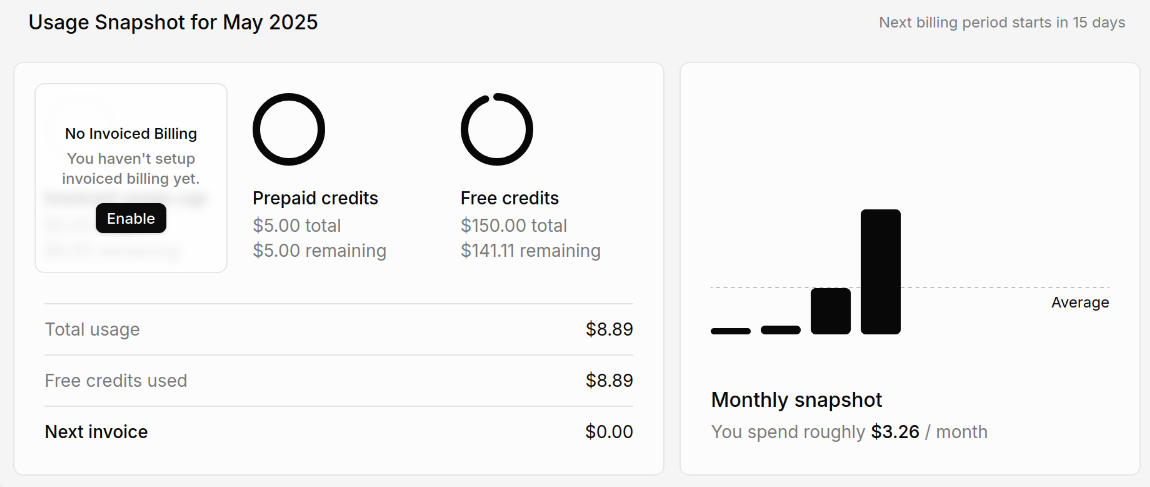
Task: Click the No Invoiced Billing title
Action: 131,133
